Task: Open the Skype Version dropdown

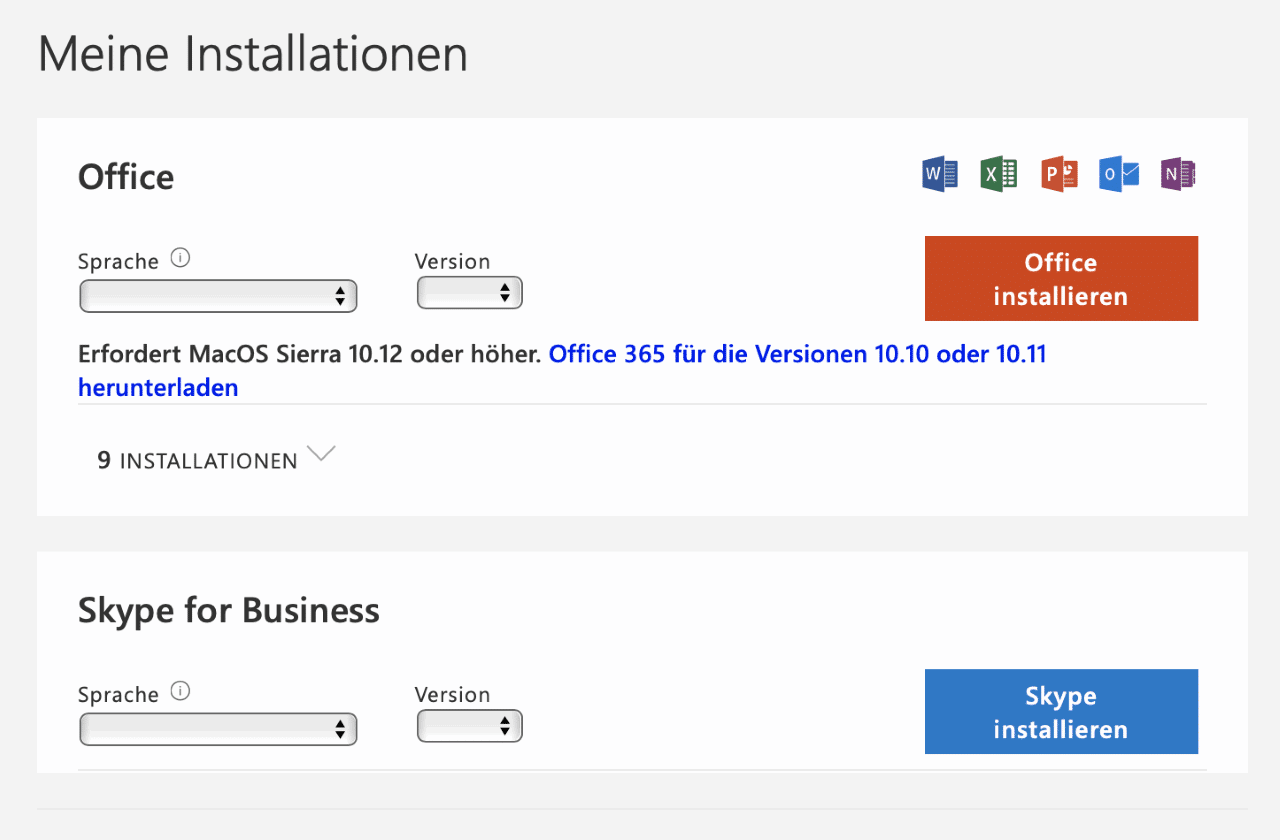Action: tap(469, 726)
